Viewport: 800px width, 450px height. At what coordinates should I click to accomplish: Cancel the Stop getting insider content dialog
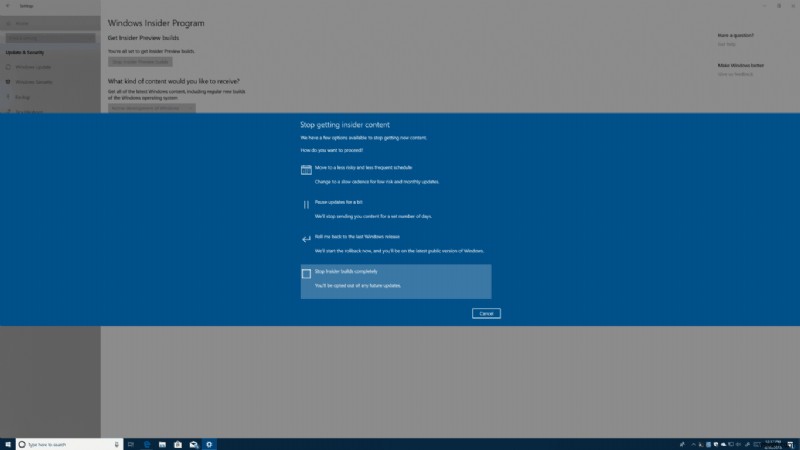click(486, 313)
